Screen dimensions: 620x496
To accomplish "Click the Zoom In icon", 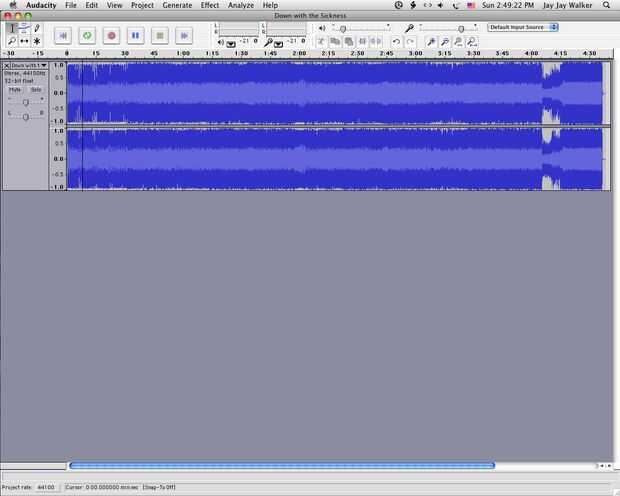I will point(431,41).
